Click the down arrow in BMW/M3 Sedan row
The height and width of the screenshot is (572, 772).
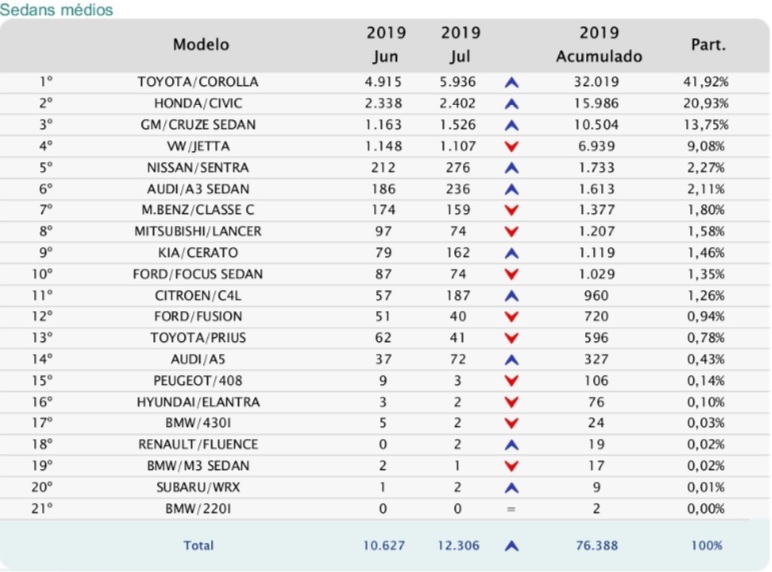click(x=512, y=466)
